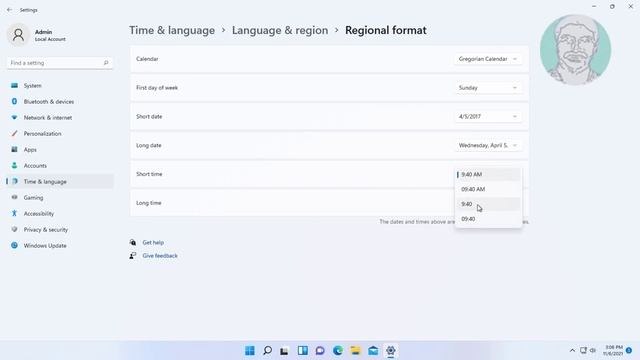Viewport: 640px width, 360px height.
Task: Open File Explorer from taskbar
Action: click(355, 351)
